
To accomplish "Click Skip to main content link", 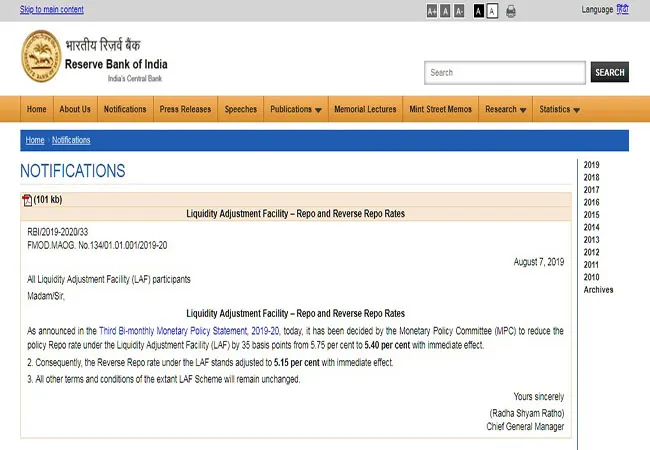I will pyautogui.click(x=52, y=10).
